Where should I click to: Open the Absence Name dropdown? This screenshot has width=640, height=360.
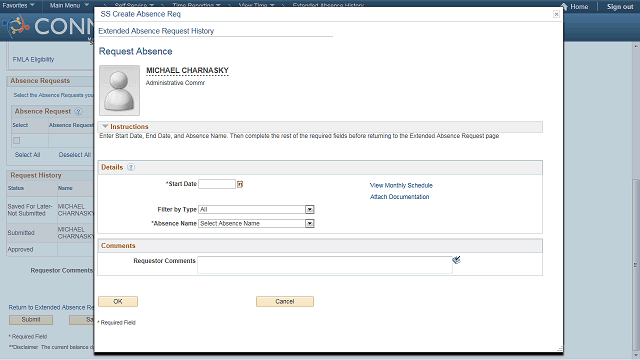(x=310, y=223)
